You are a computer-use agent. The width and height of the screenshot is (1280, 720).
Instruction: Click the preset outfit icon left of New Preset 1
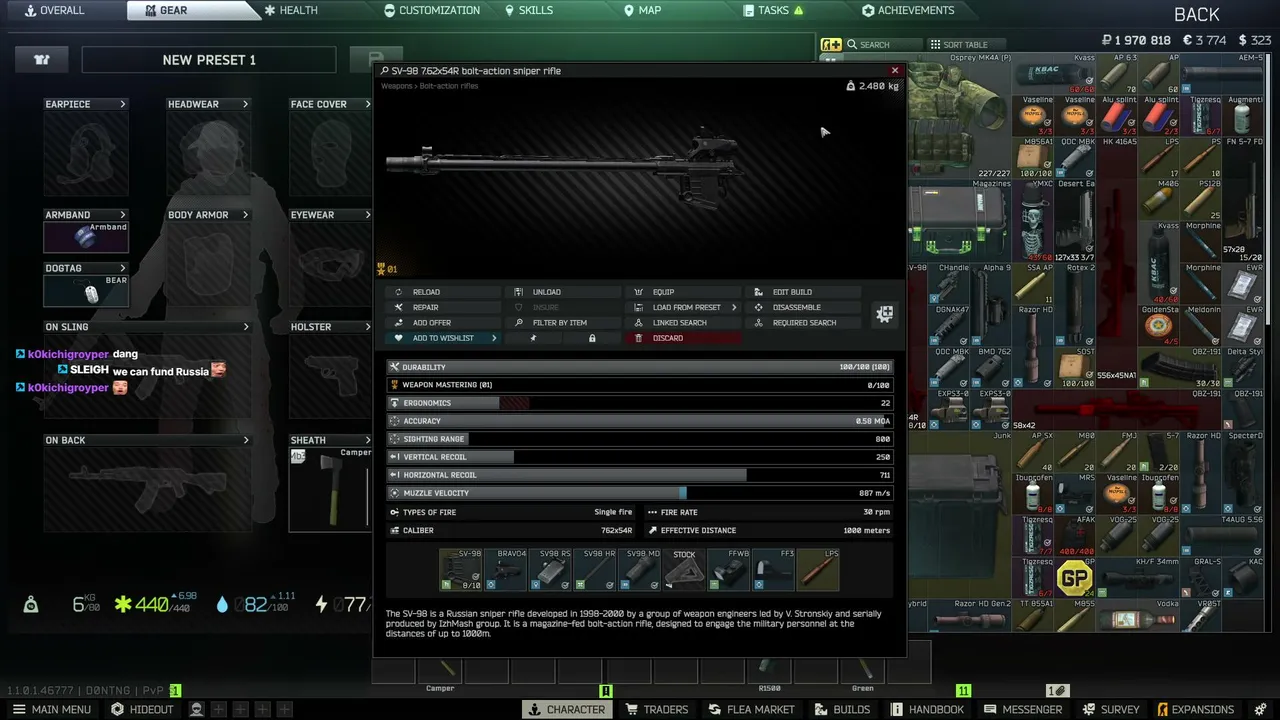tap(42, 60)
